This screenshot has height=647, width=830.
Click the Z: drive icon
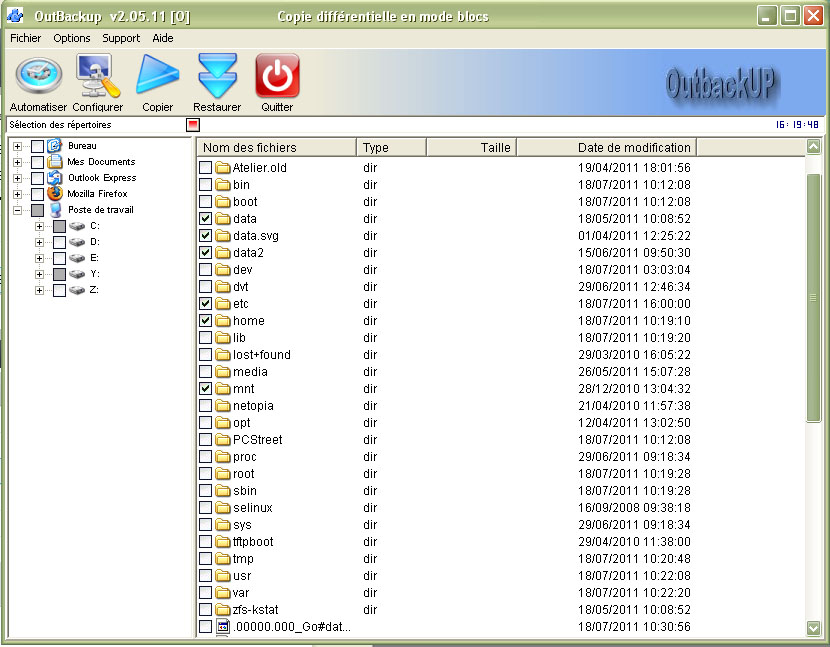tap(77, 290)
